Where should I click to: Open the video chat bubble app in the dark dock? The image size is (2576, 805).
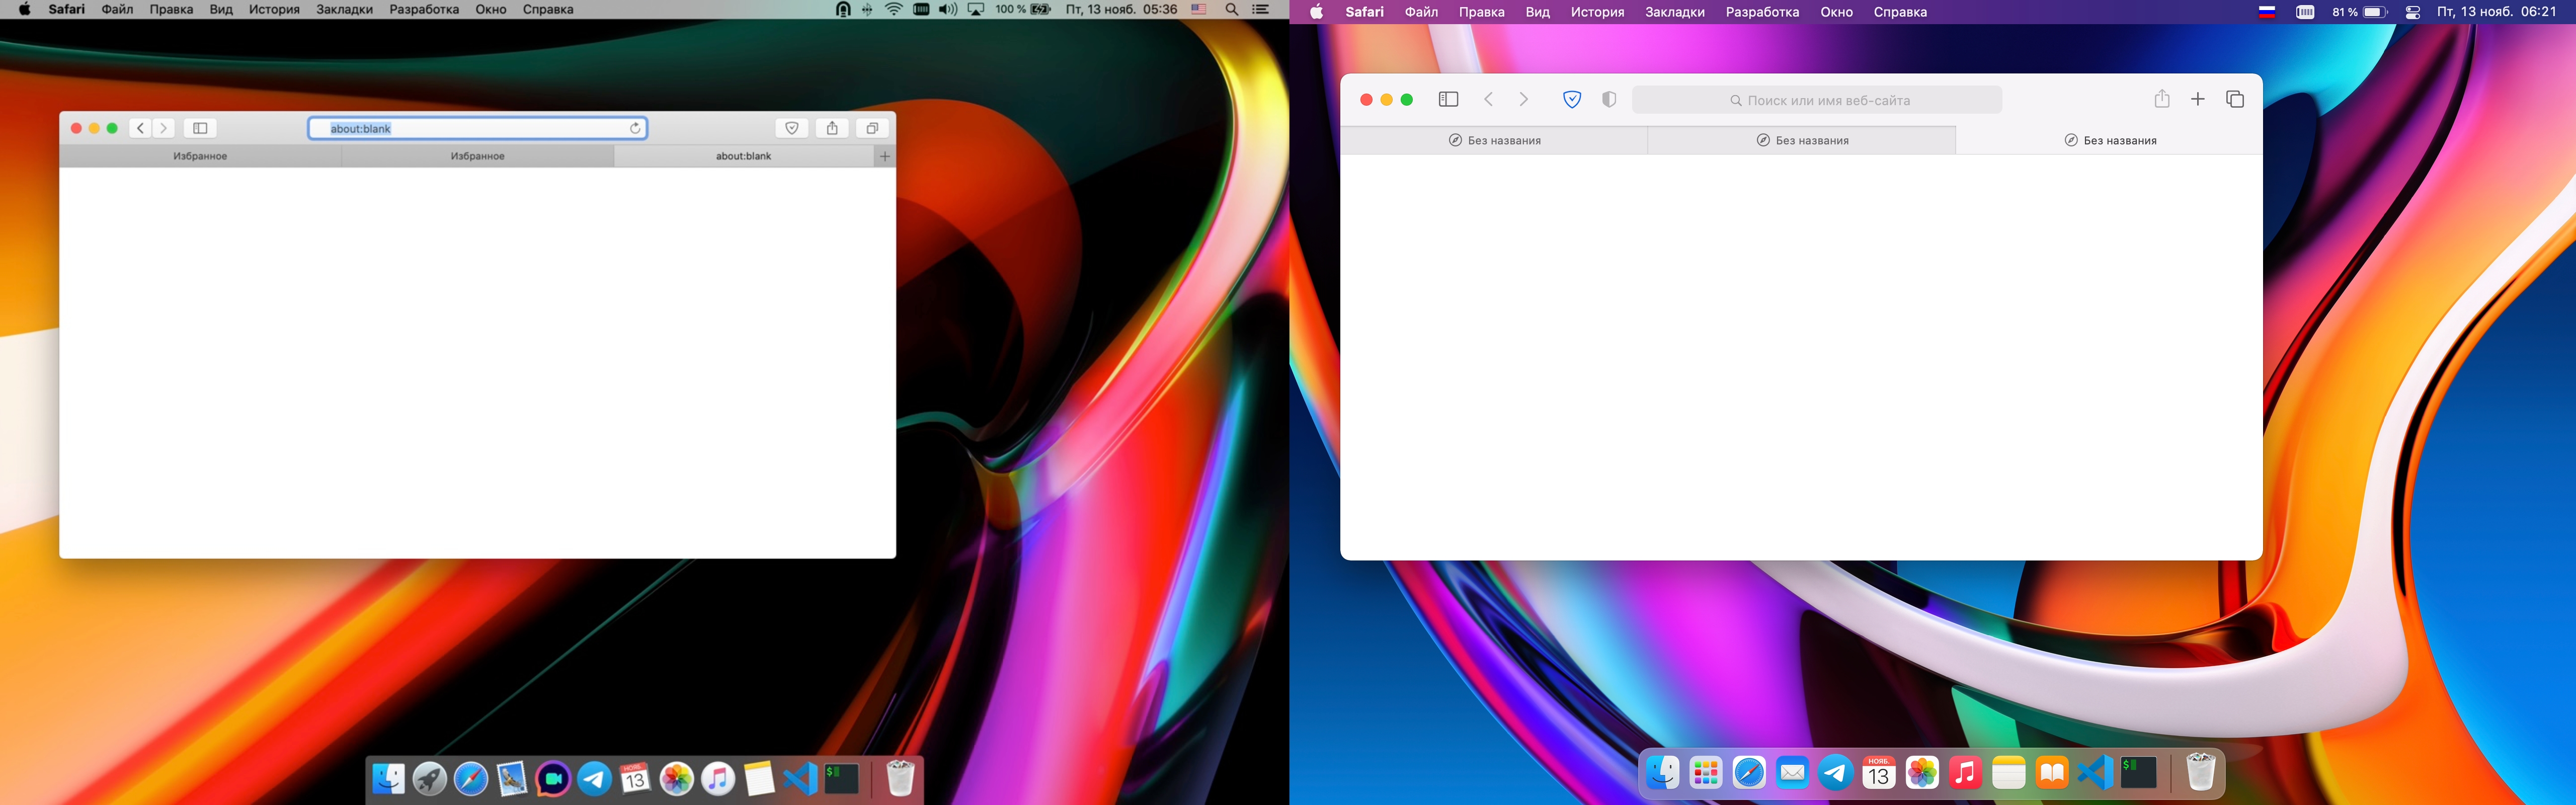click(x=553, y=778)
